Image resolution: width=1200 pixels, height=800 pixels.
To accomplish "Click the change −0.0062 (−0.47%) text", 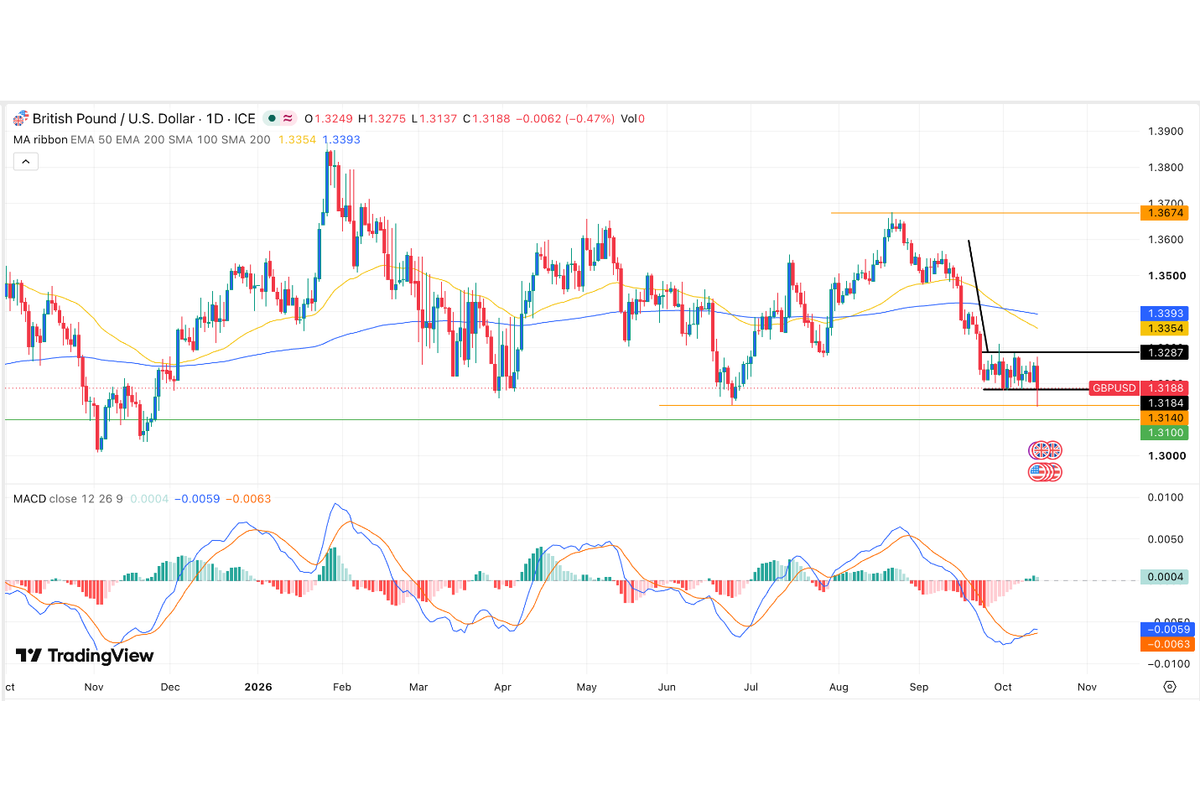I will tap(567, 118).
